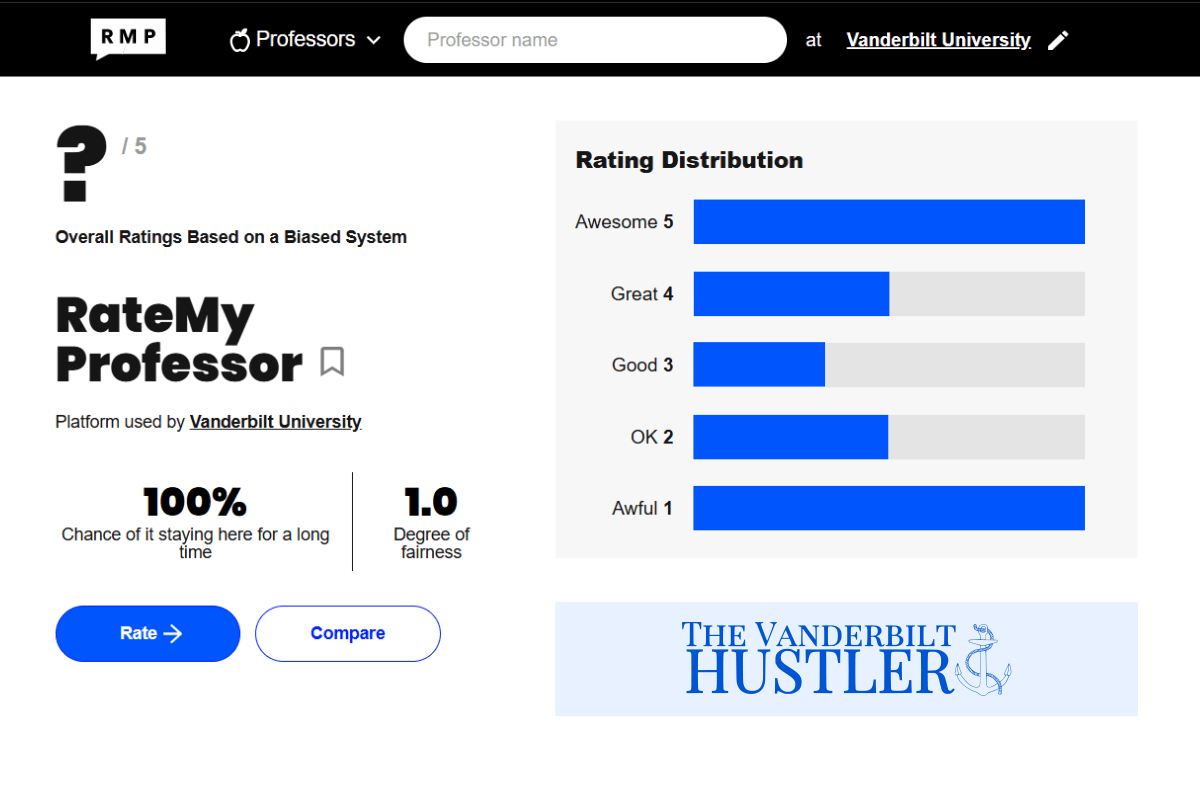This screenshot has height=800, width=1200.
Task: Select the Awful 1 rating bar
Action: point(889,508)
